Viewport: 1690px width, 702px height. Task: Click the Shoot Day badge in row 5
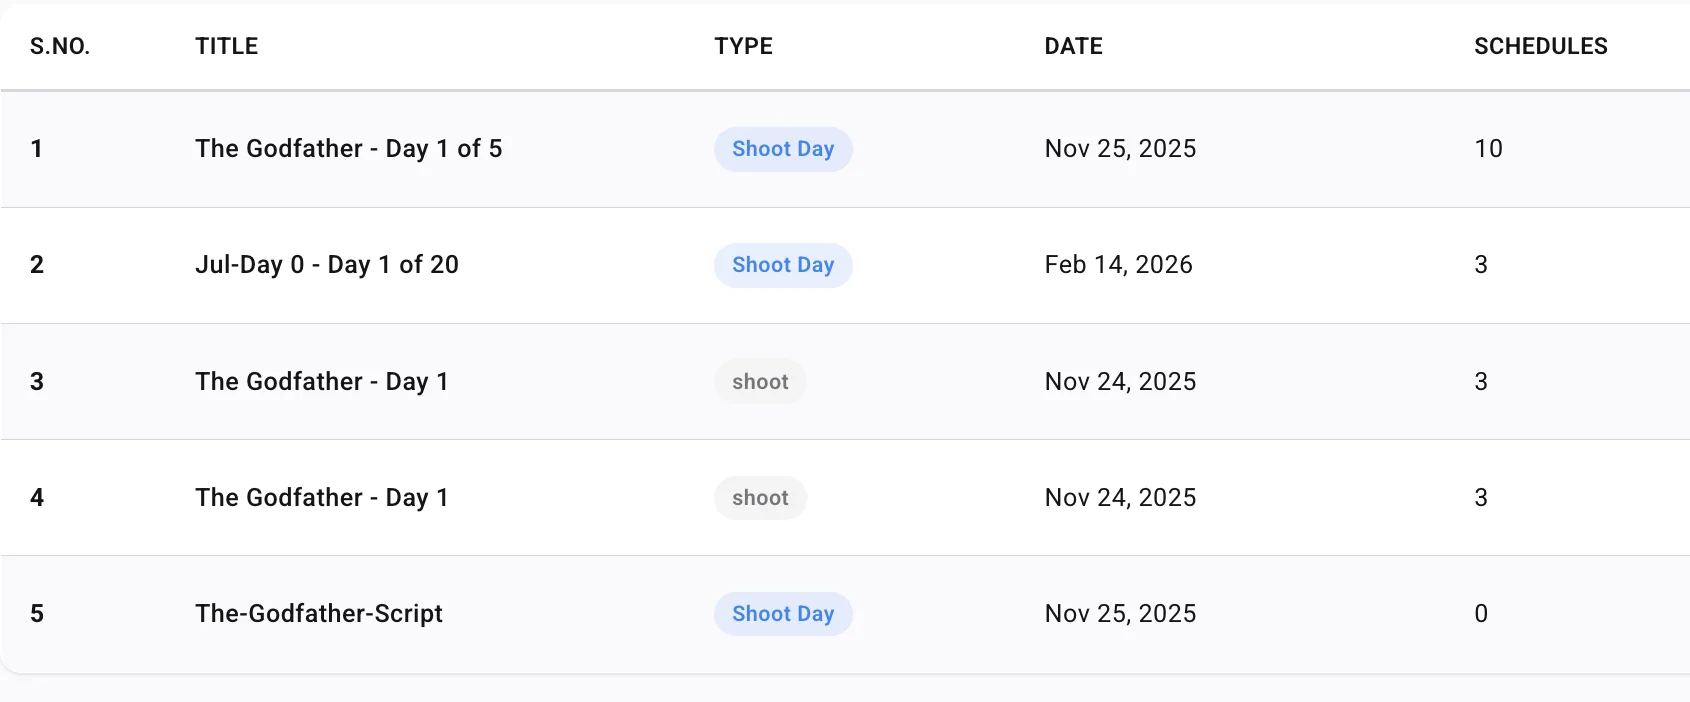coord(783,614)
